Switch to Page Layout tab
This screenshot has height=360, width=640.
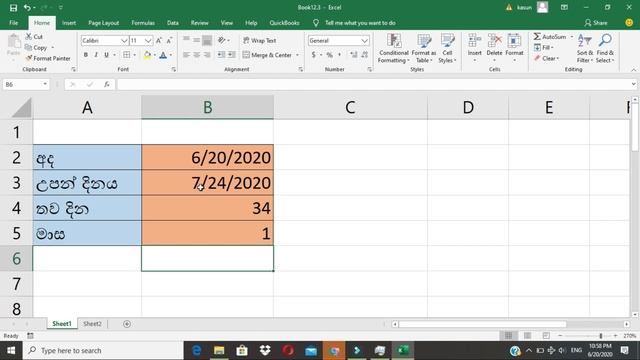[x=104, y=23]
